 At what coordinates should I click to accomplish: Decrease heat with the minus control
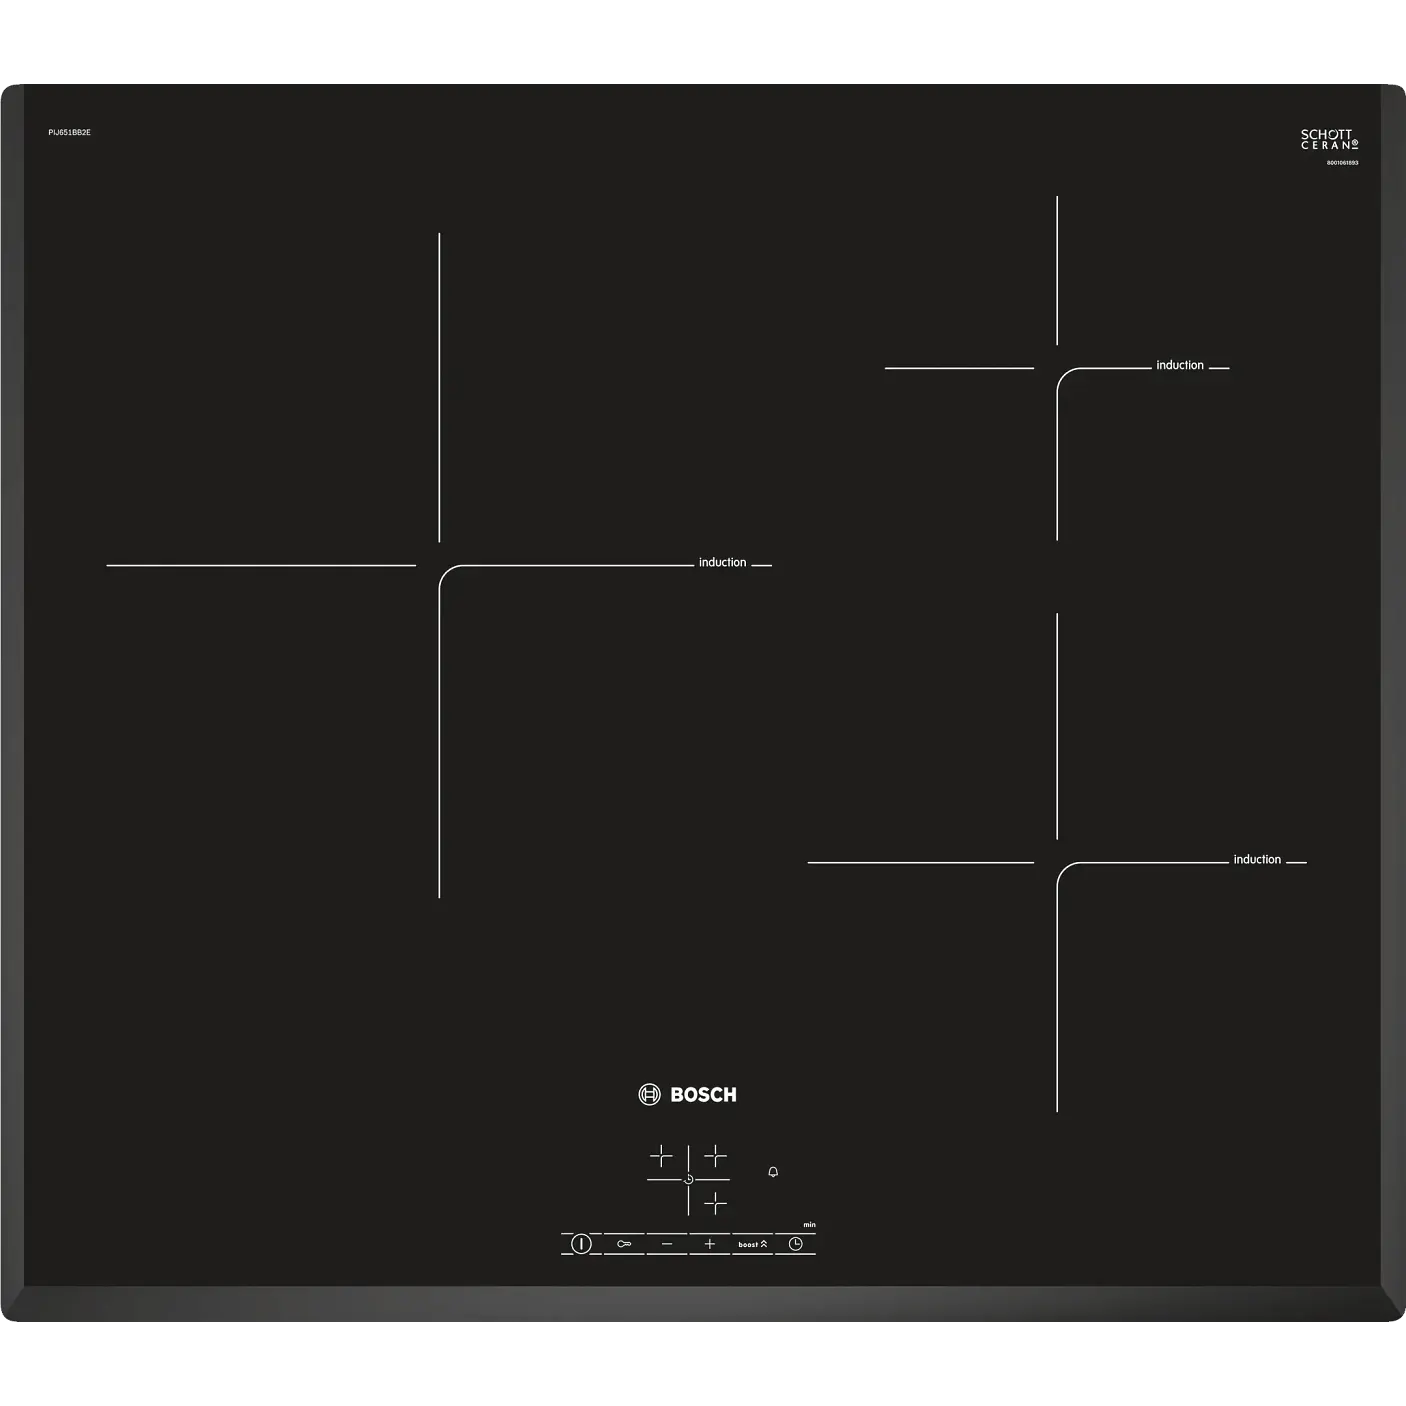(x=667, y=1244)
